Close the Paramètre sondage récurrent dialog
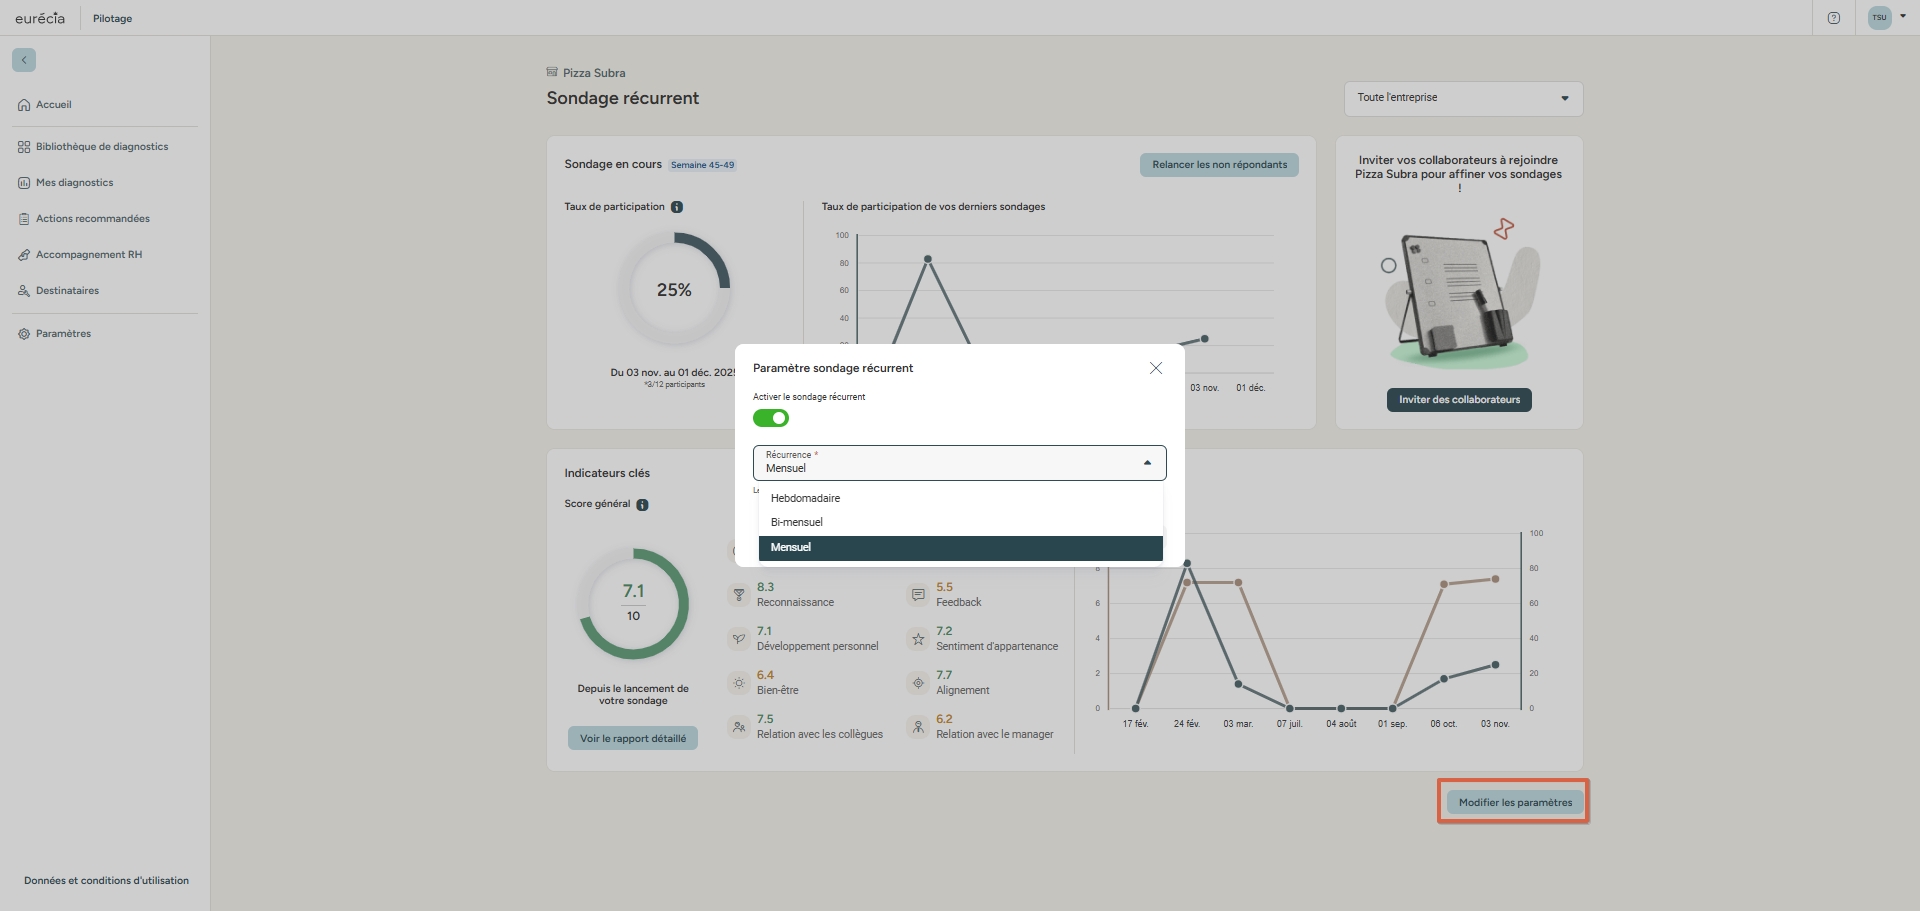The width and height of the screenshot is (1920, 911). pos(1155,368)
